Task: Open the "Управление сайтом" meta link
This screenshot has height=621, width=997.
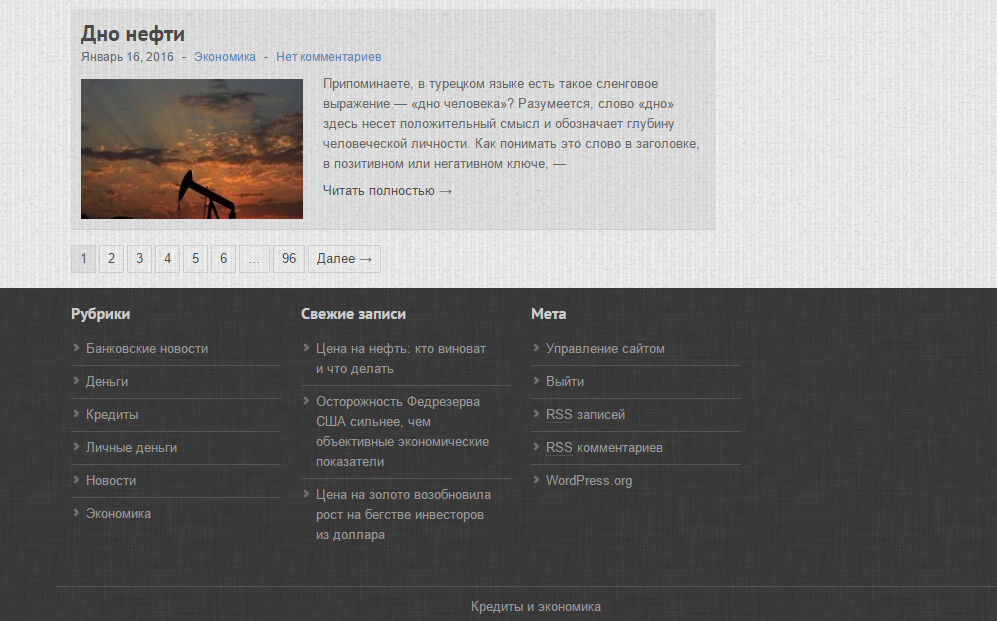Action: [605, 348]
